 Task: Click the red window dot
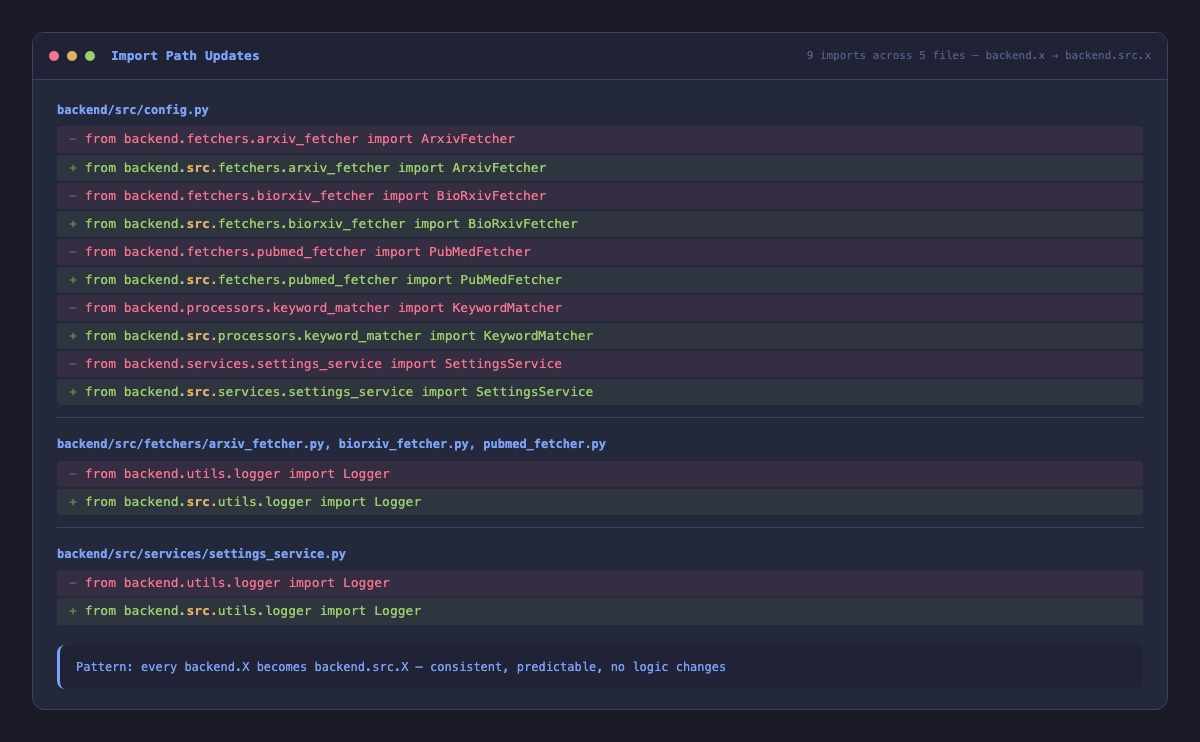coord(54,56)
